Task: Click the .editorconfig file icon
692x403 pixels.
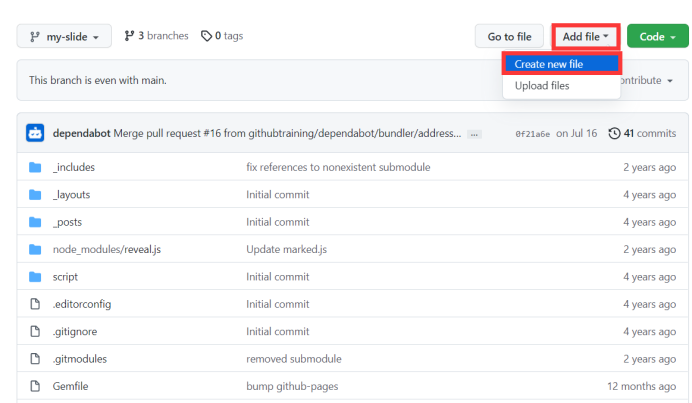Action: pos(35,304)
